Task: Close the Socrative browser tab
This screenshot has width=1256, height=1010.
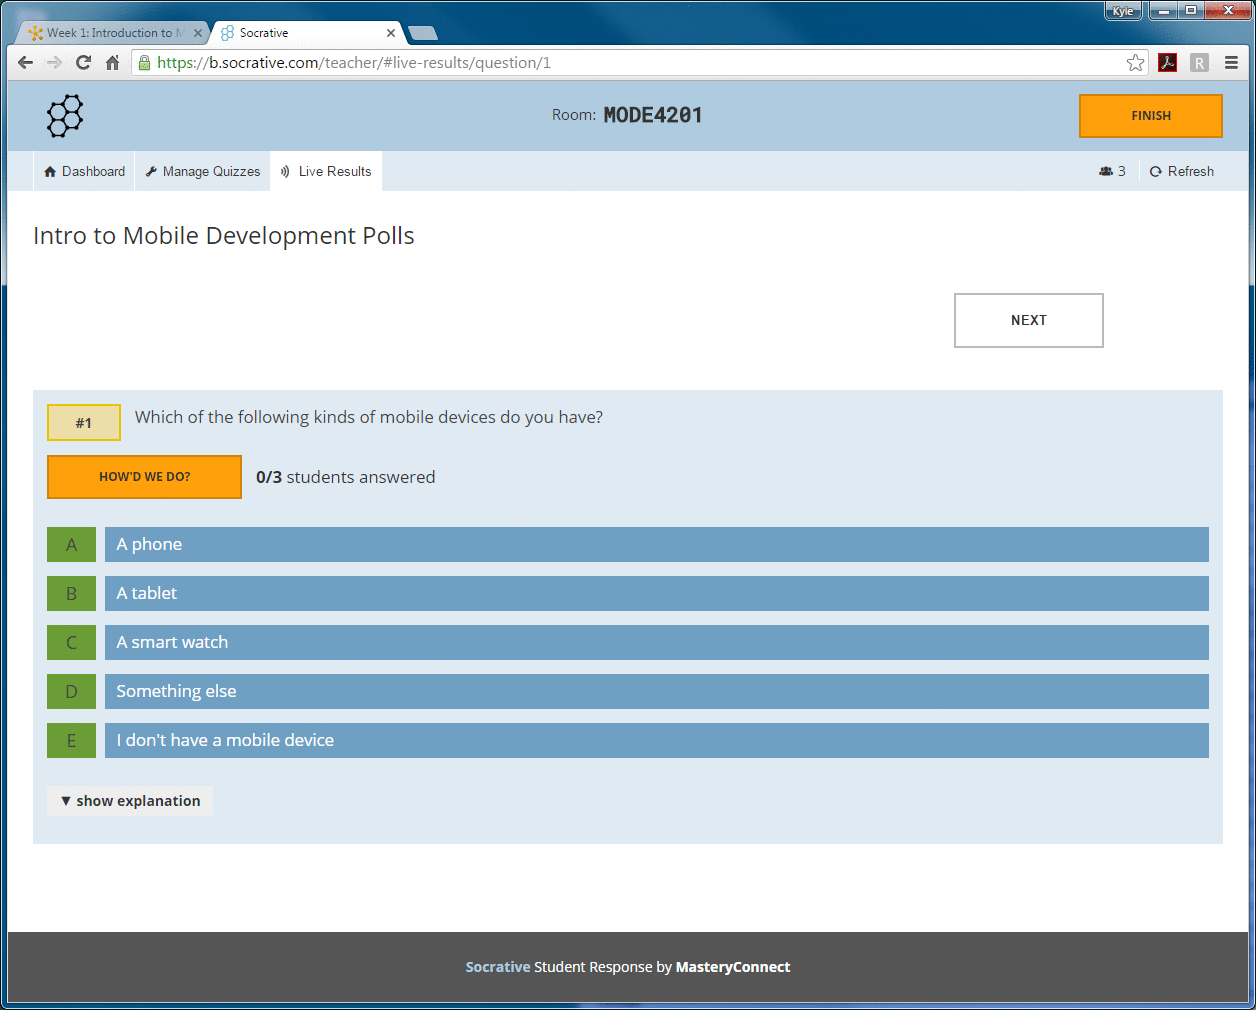Action: click(x=391, y=33)
